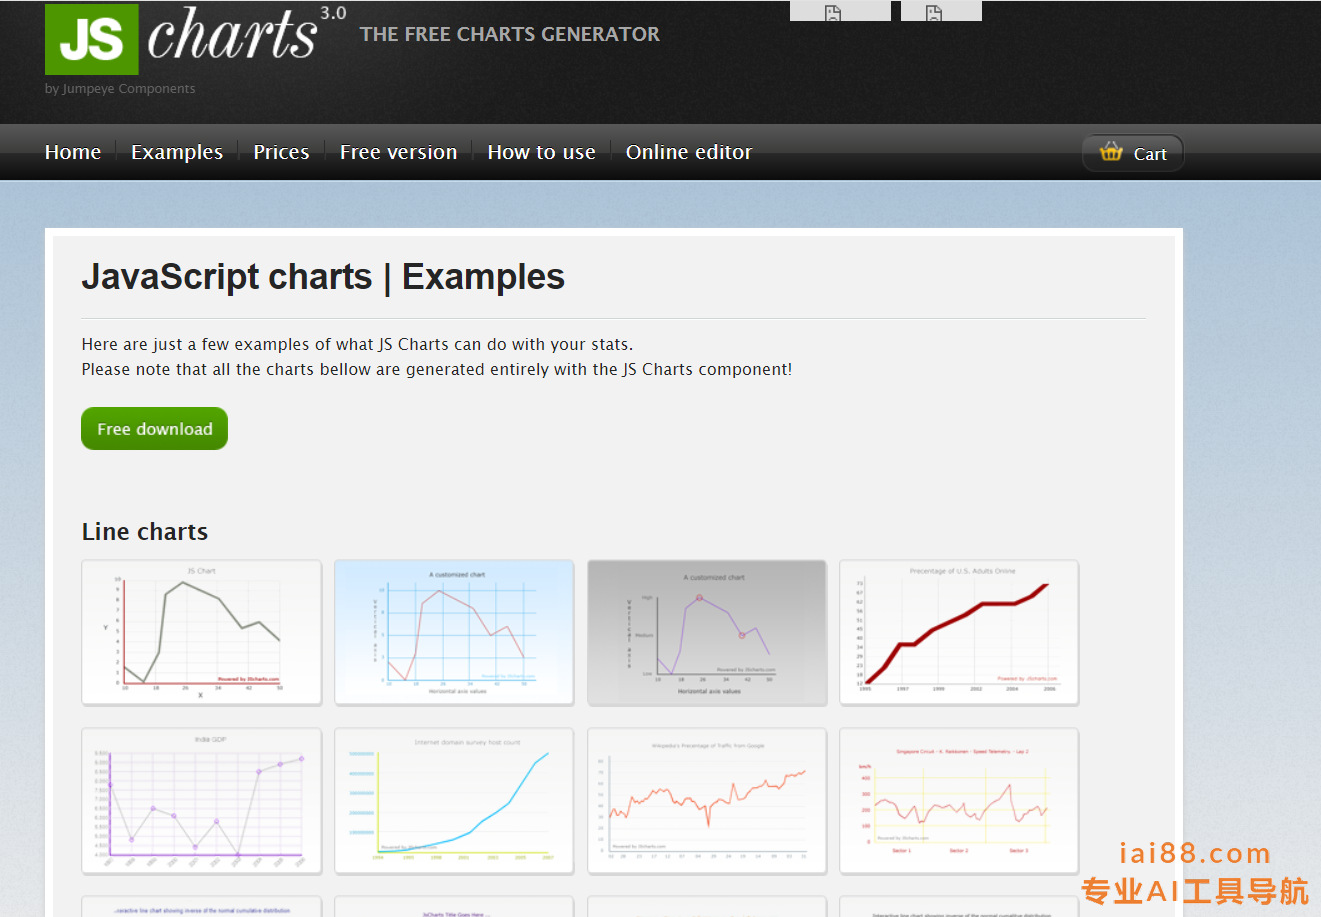
Task: Click the 'Line charts' section heading
Action: pos(145,532)
